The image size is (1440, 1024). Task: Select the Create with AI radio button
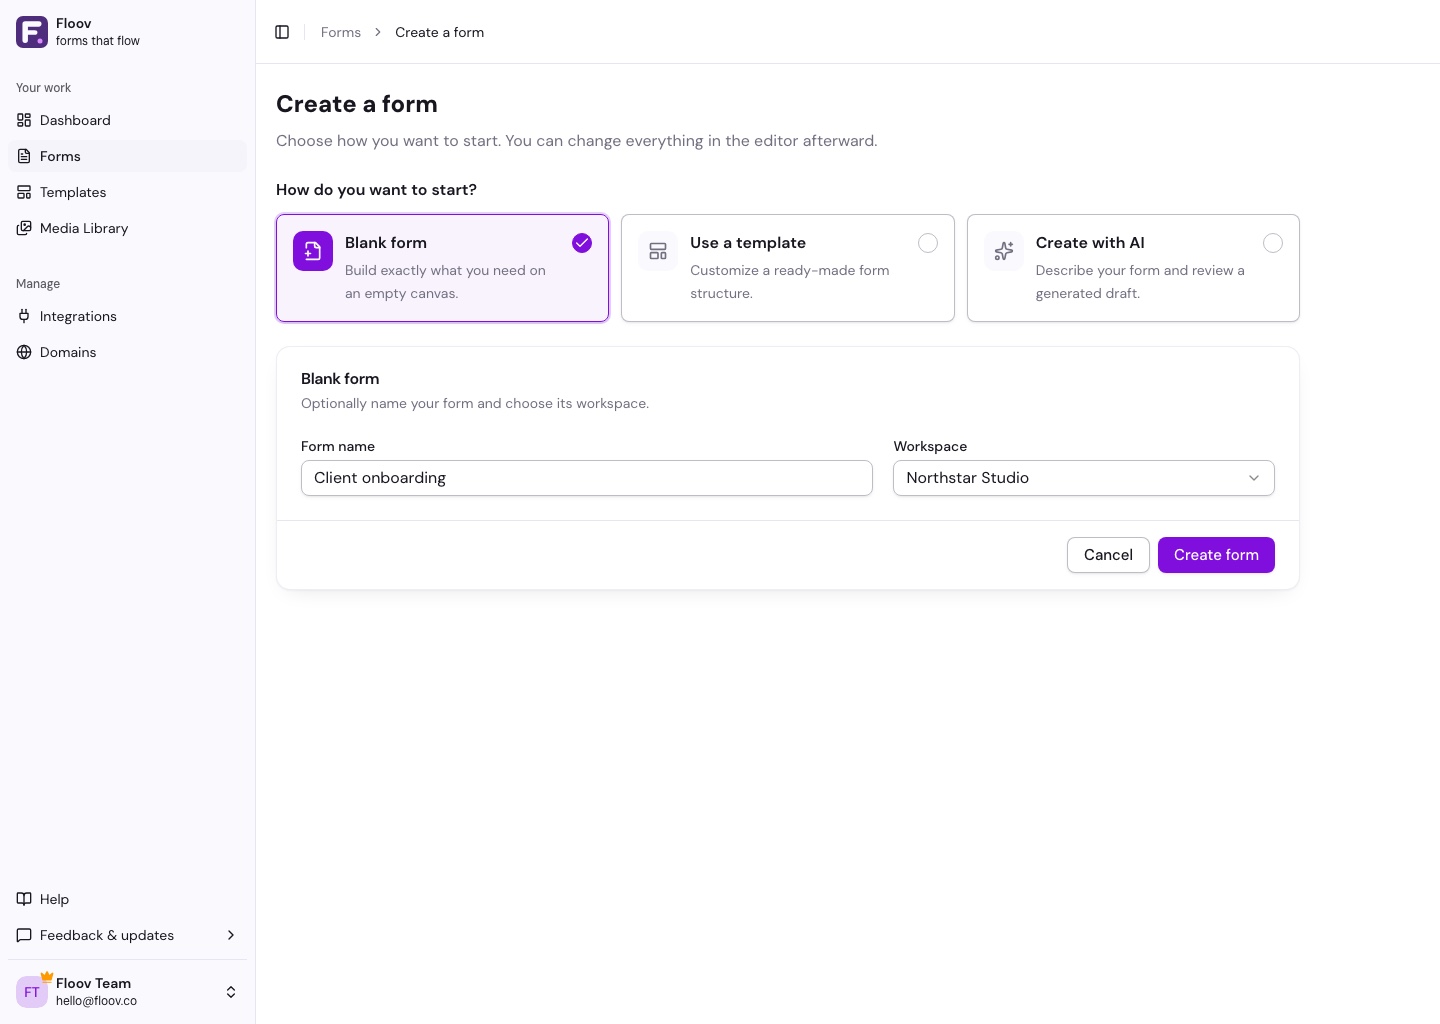[x=1273, y=243]
